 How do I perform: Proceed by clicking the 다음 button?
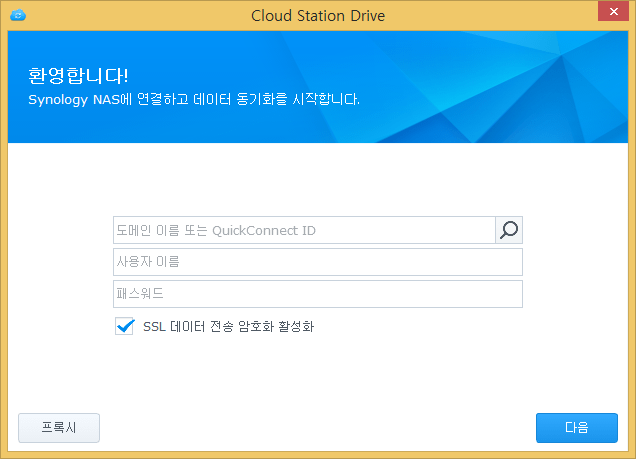coord(577,428)
